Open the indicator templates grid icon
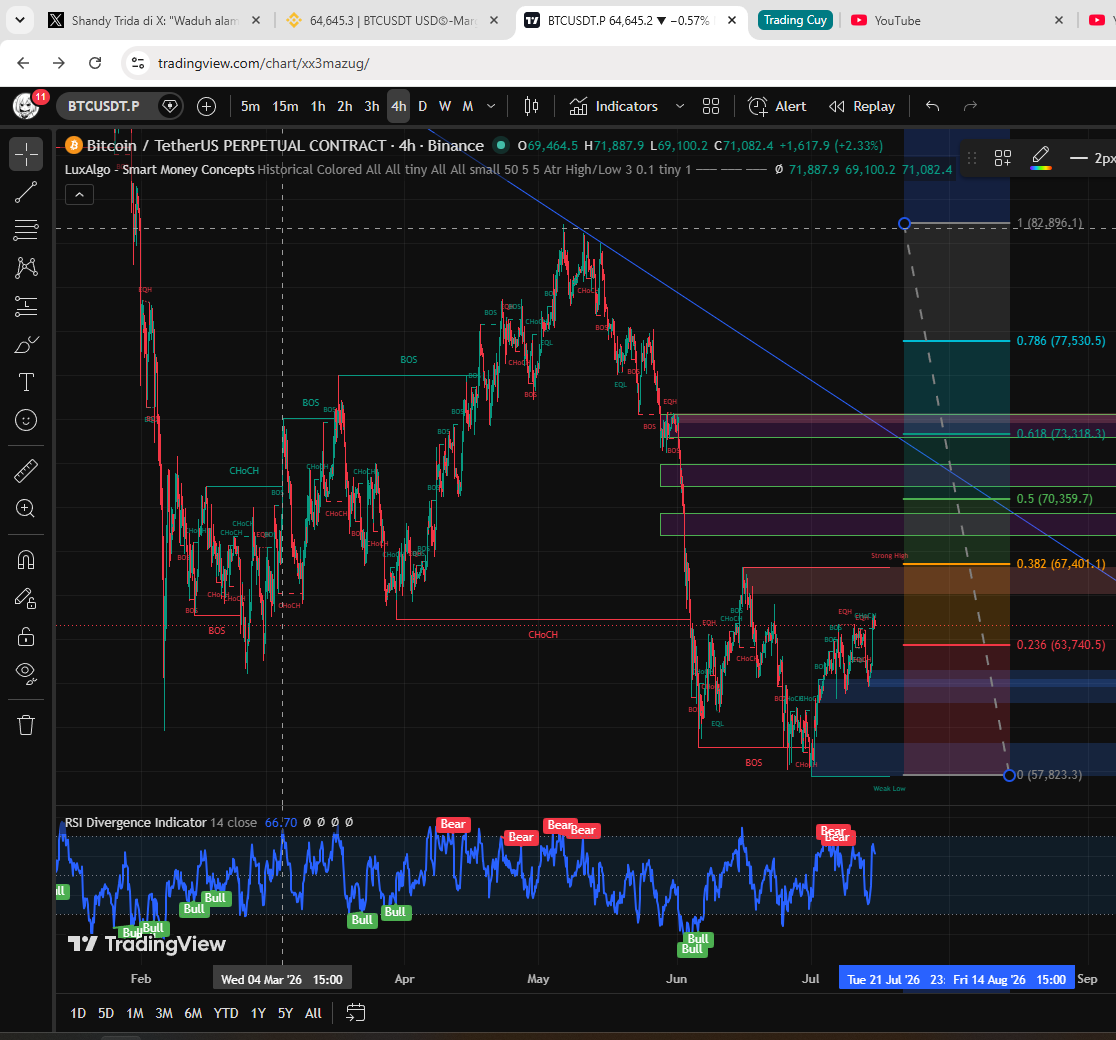The image size is (1116, 1040). click(710, 106)
